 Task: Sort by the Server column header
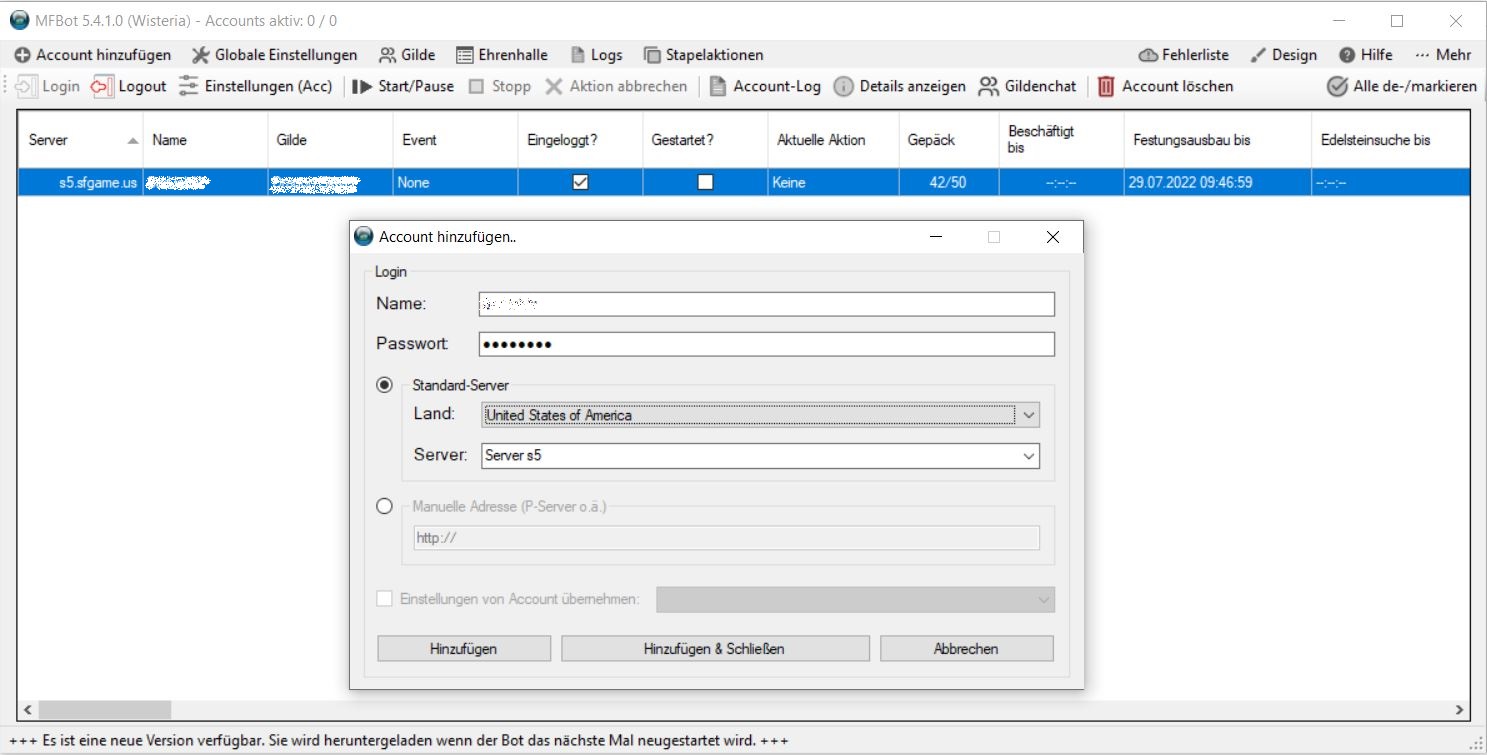click(81, 140)
